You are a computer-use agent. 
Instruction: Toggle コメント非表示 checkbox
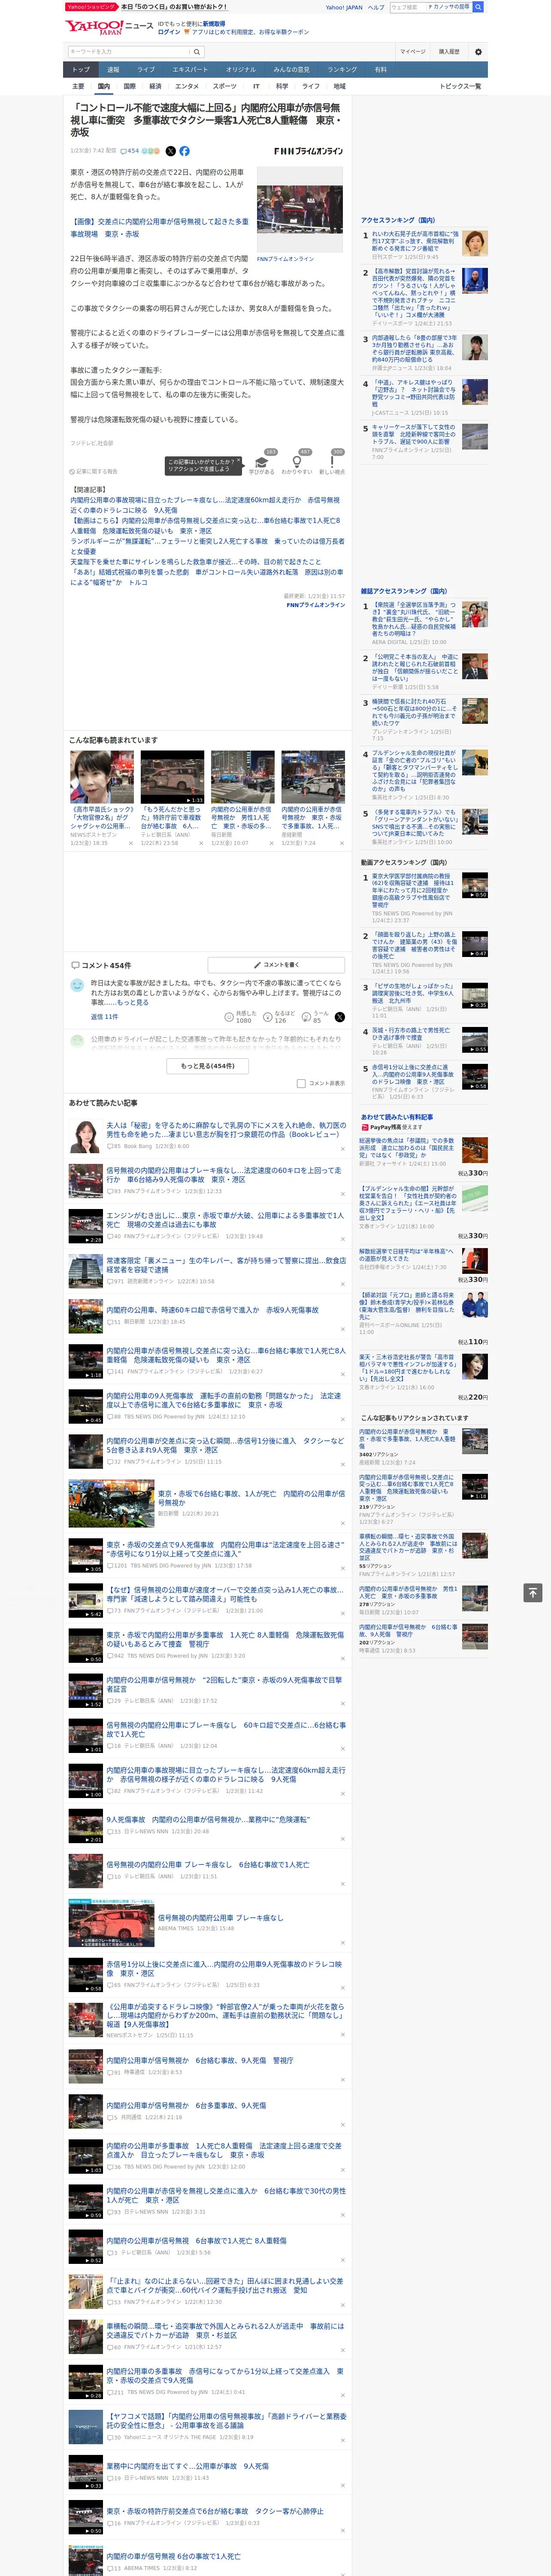(x=301, y=1083)
